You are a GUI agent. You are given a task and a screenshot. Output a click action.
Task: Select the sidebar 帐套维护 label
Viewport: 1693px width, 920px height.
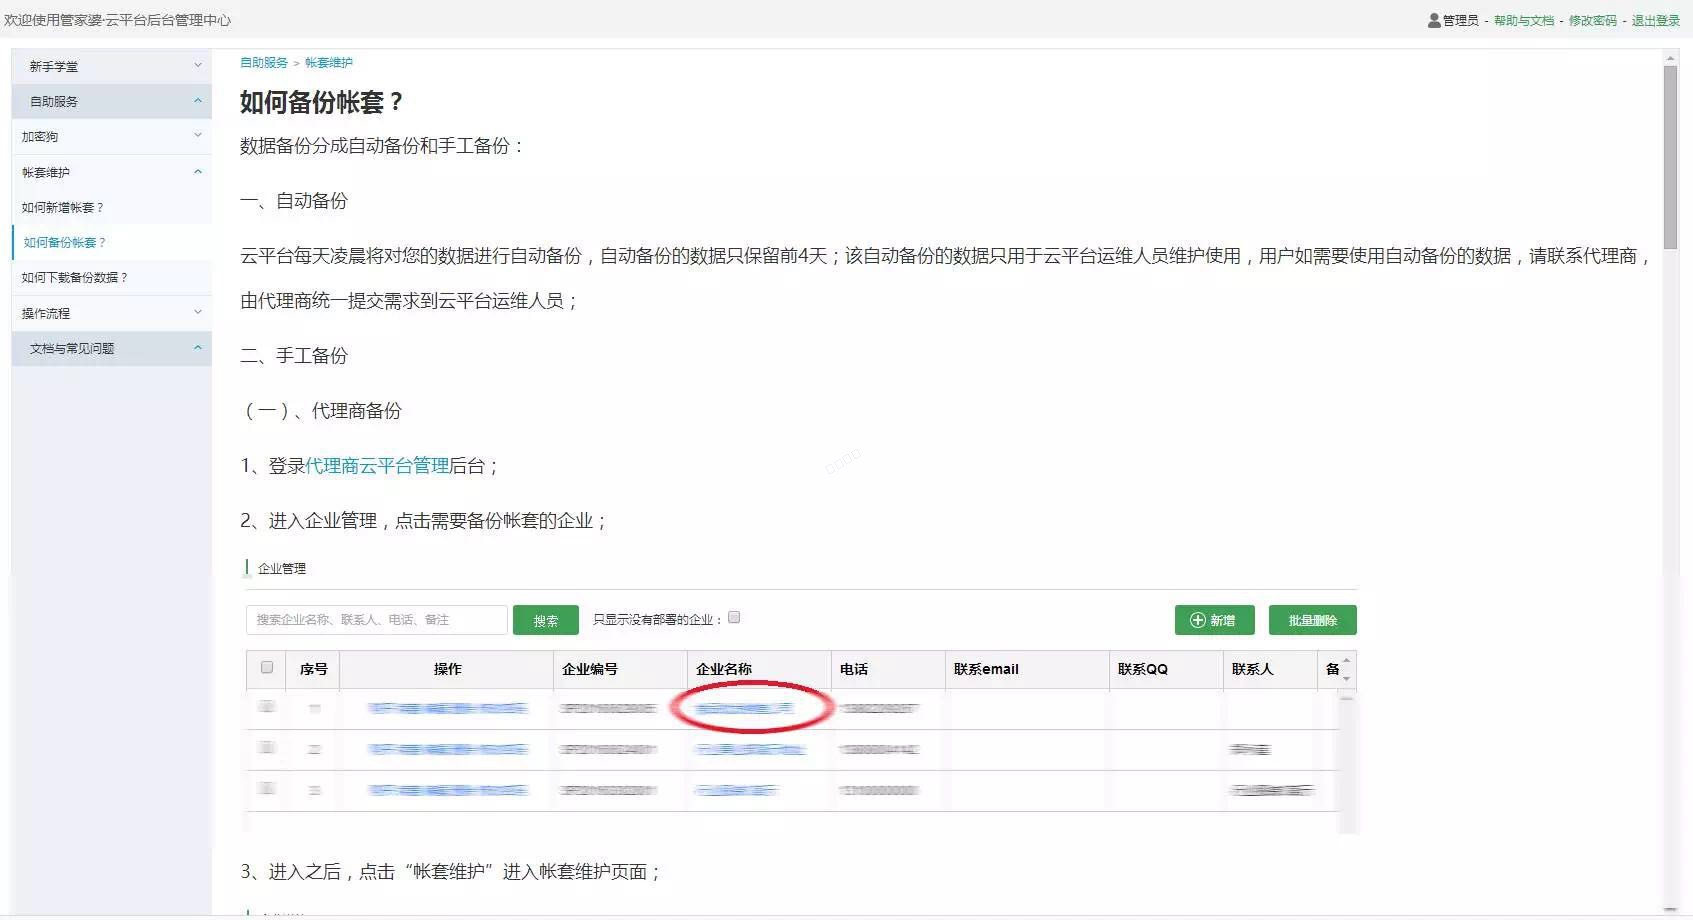(x=46, y=172)
